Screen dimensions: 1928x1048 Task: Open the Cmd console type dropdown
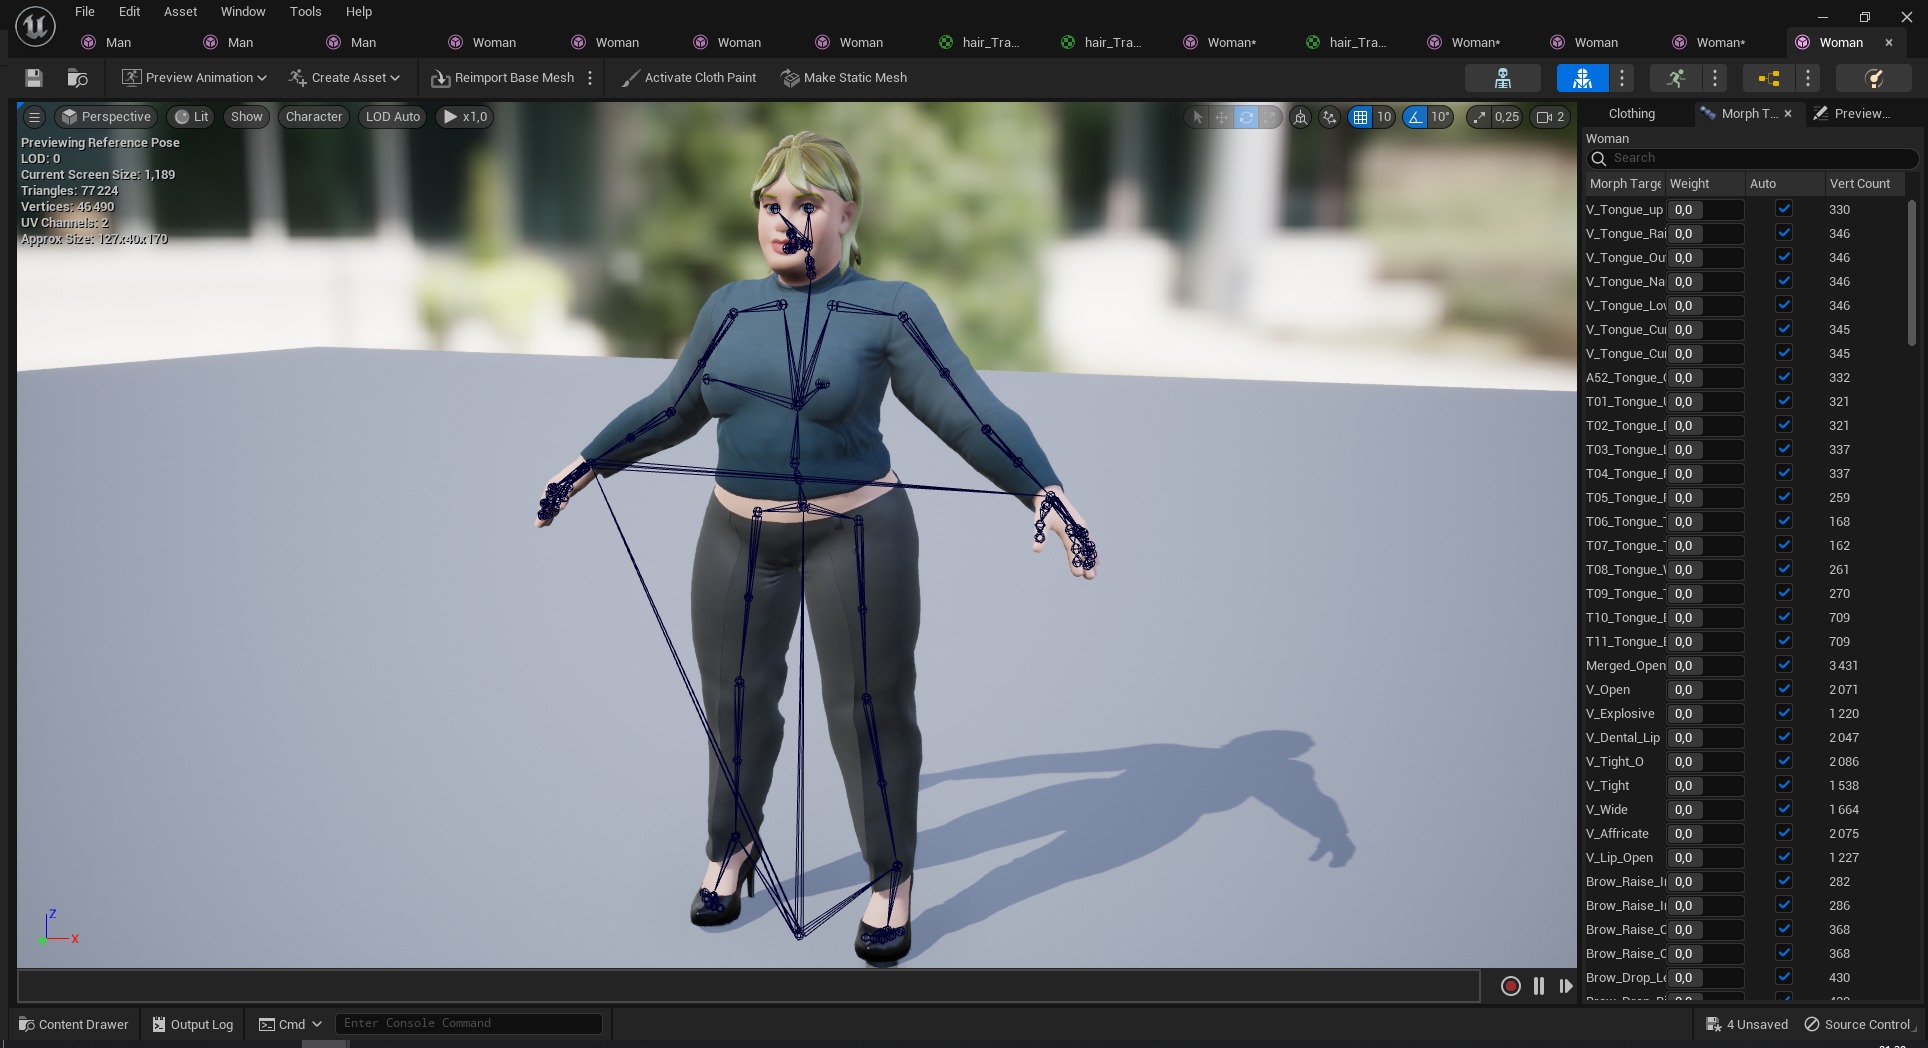coord(290,1024)
